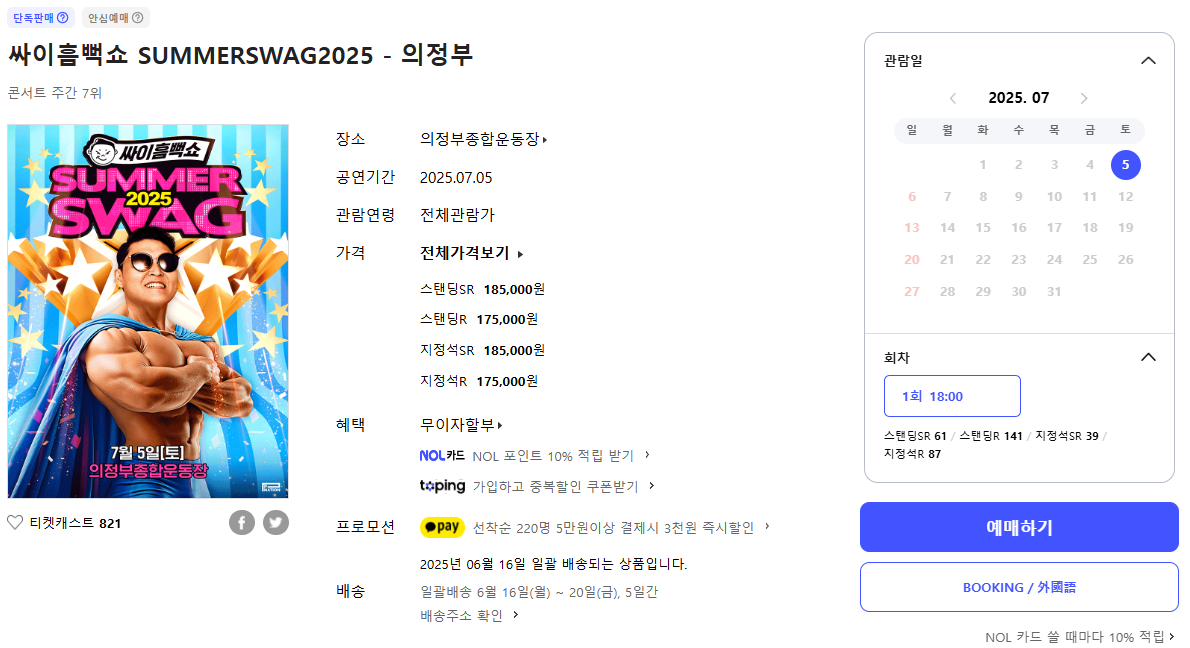
Task: Toggle the wishlist heart icon
Action: 16,520
